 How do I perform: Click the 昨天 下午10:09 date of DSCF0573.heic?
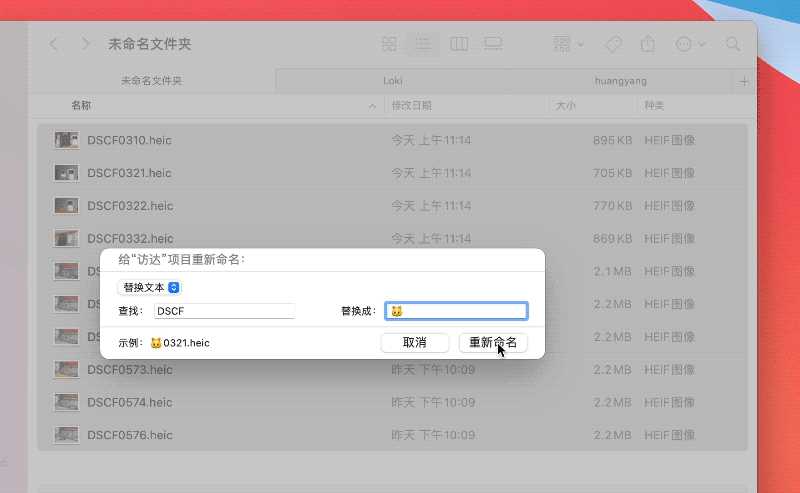tap(433, 369)
